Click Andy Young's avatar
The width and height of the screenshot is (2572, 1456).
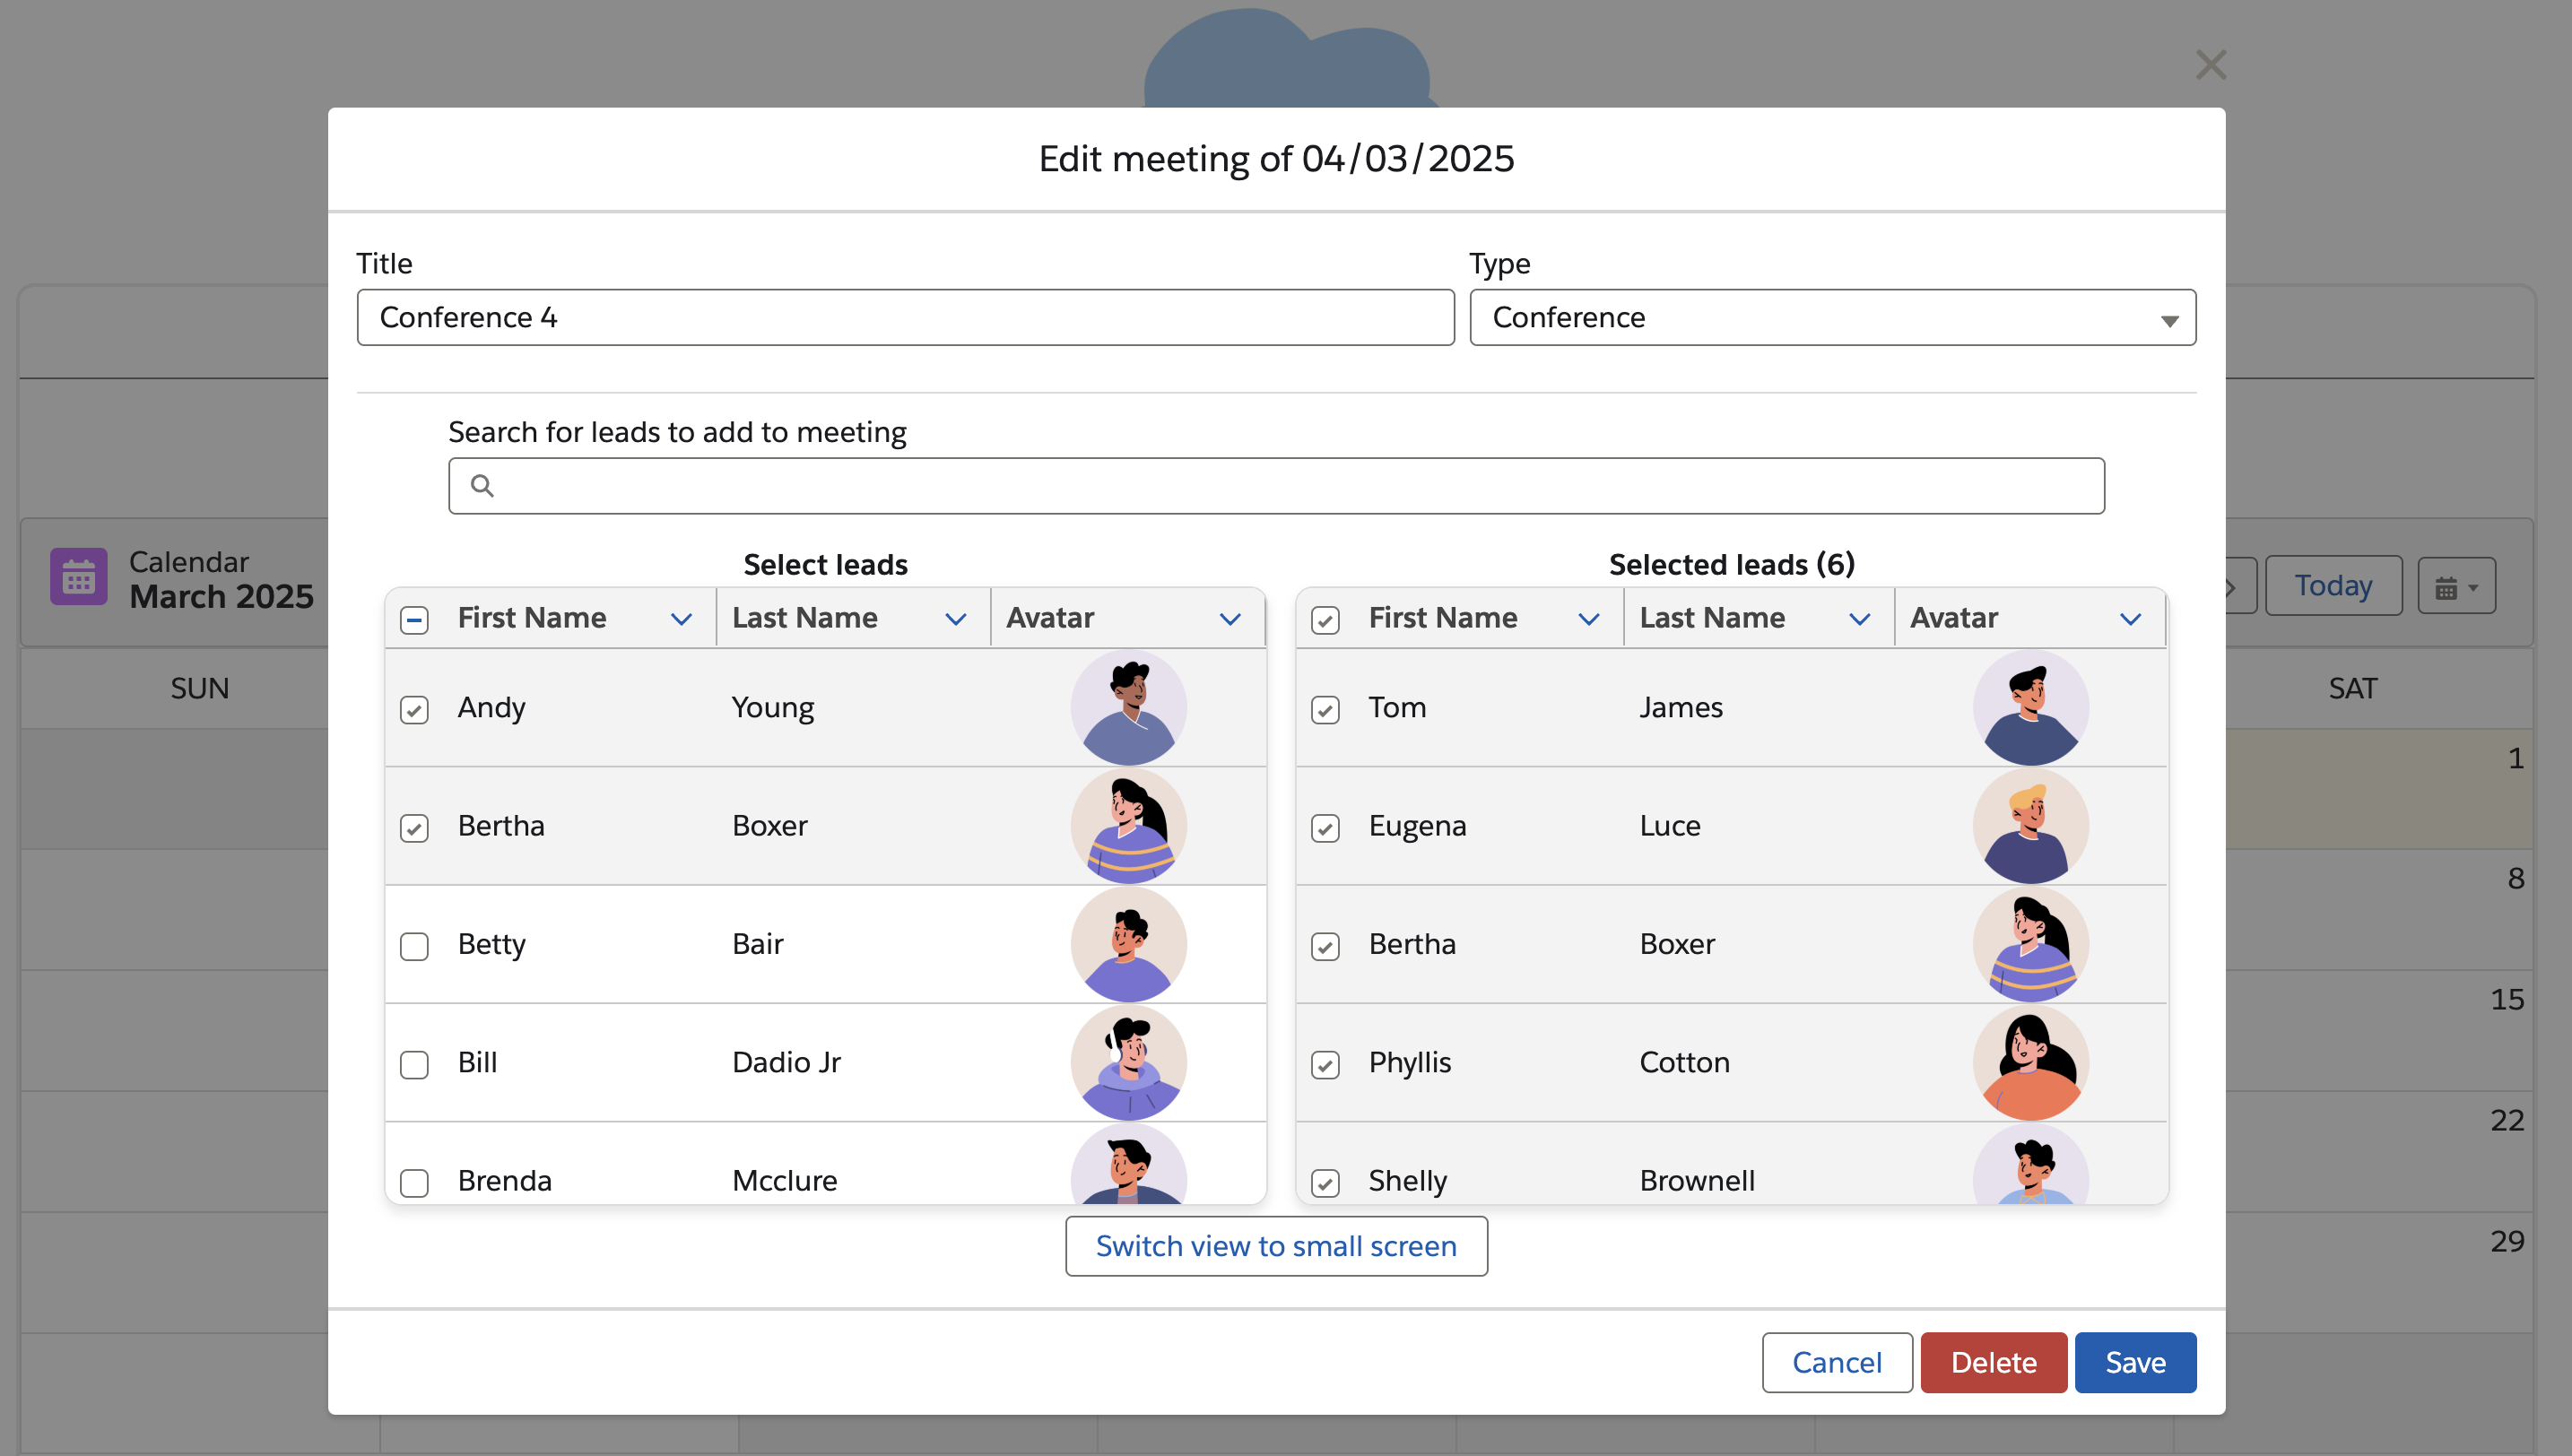(x=1129, y=708)
